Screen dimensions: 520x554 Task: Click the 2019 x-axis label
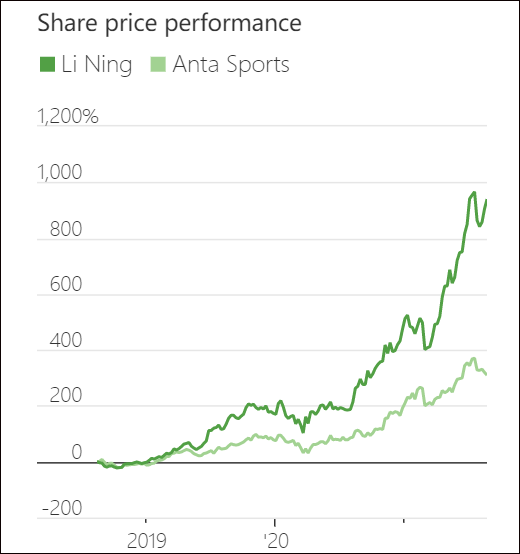(146, 541)
